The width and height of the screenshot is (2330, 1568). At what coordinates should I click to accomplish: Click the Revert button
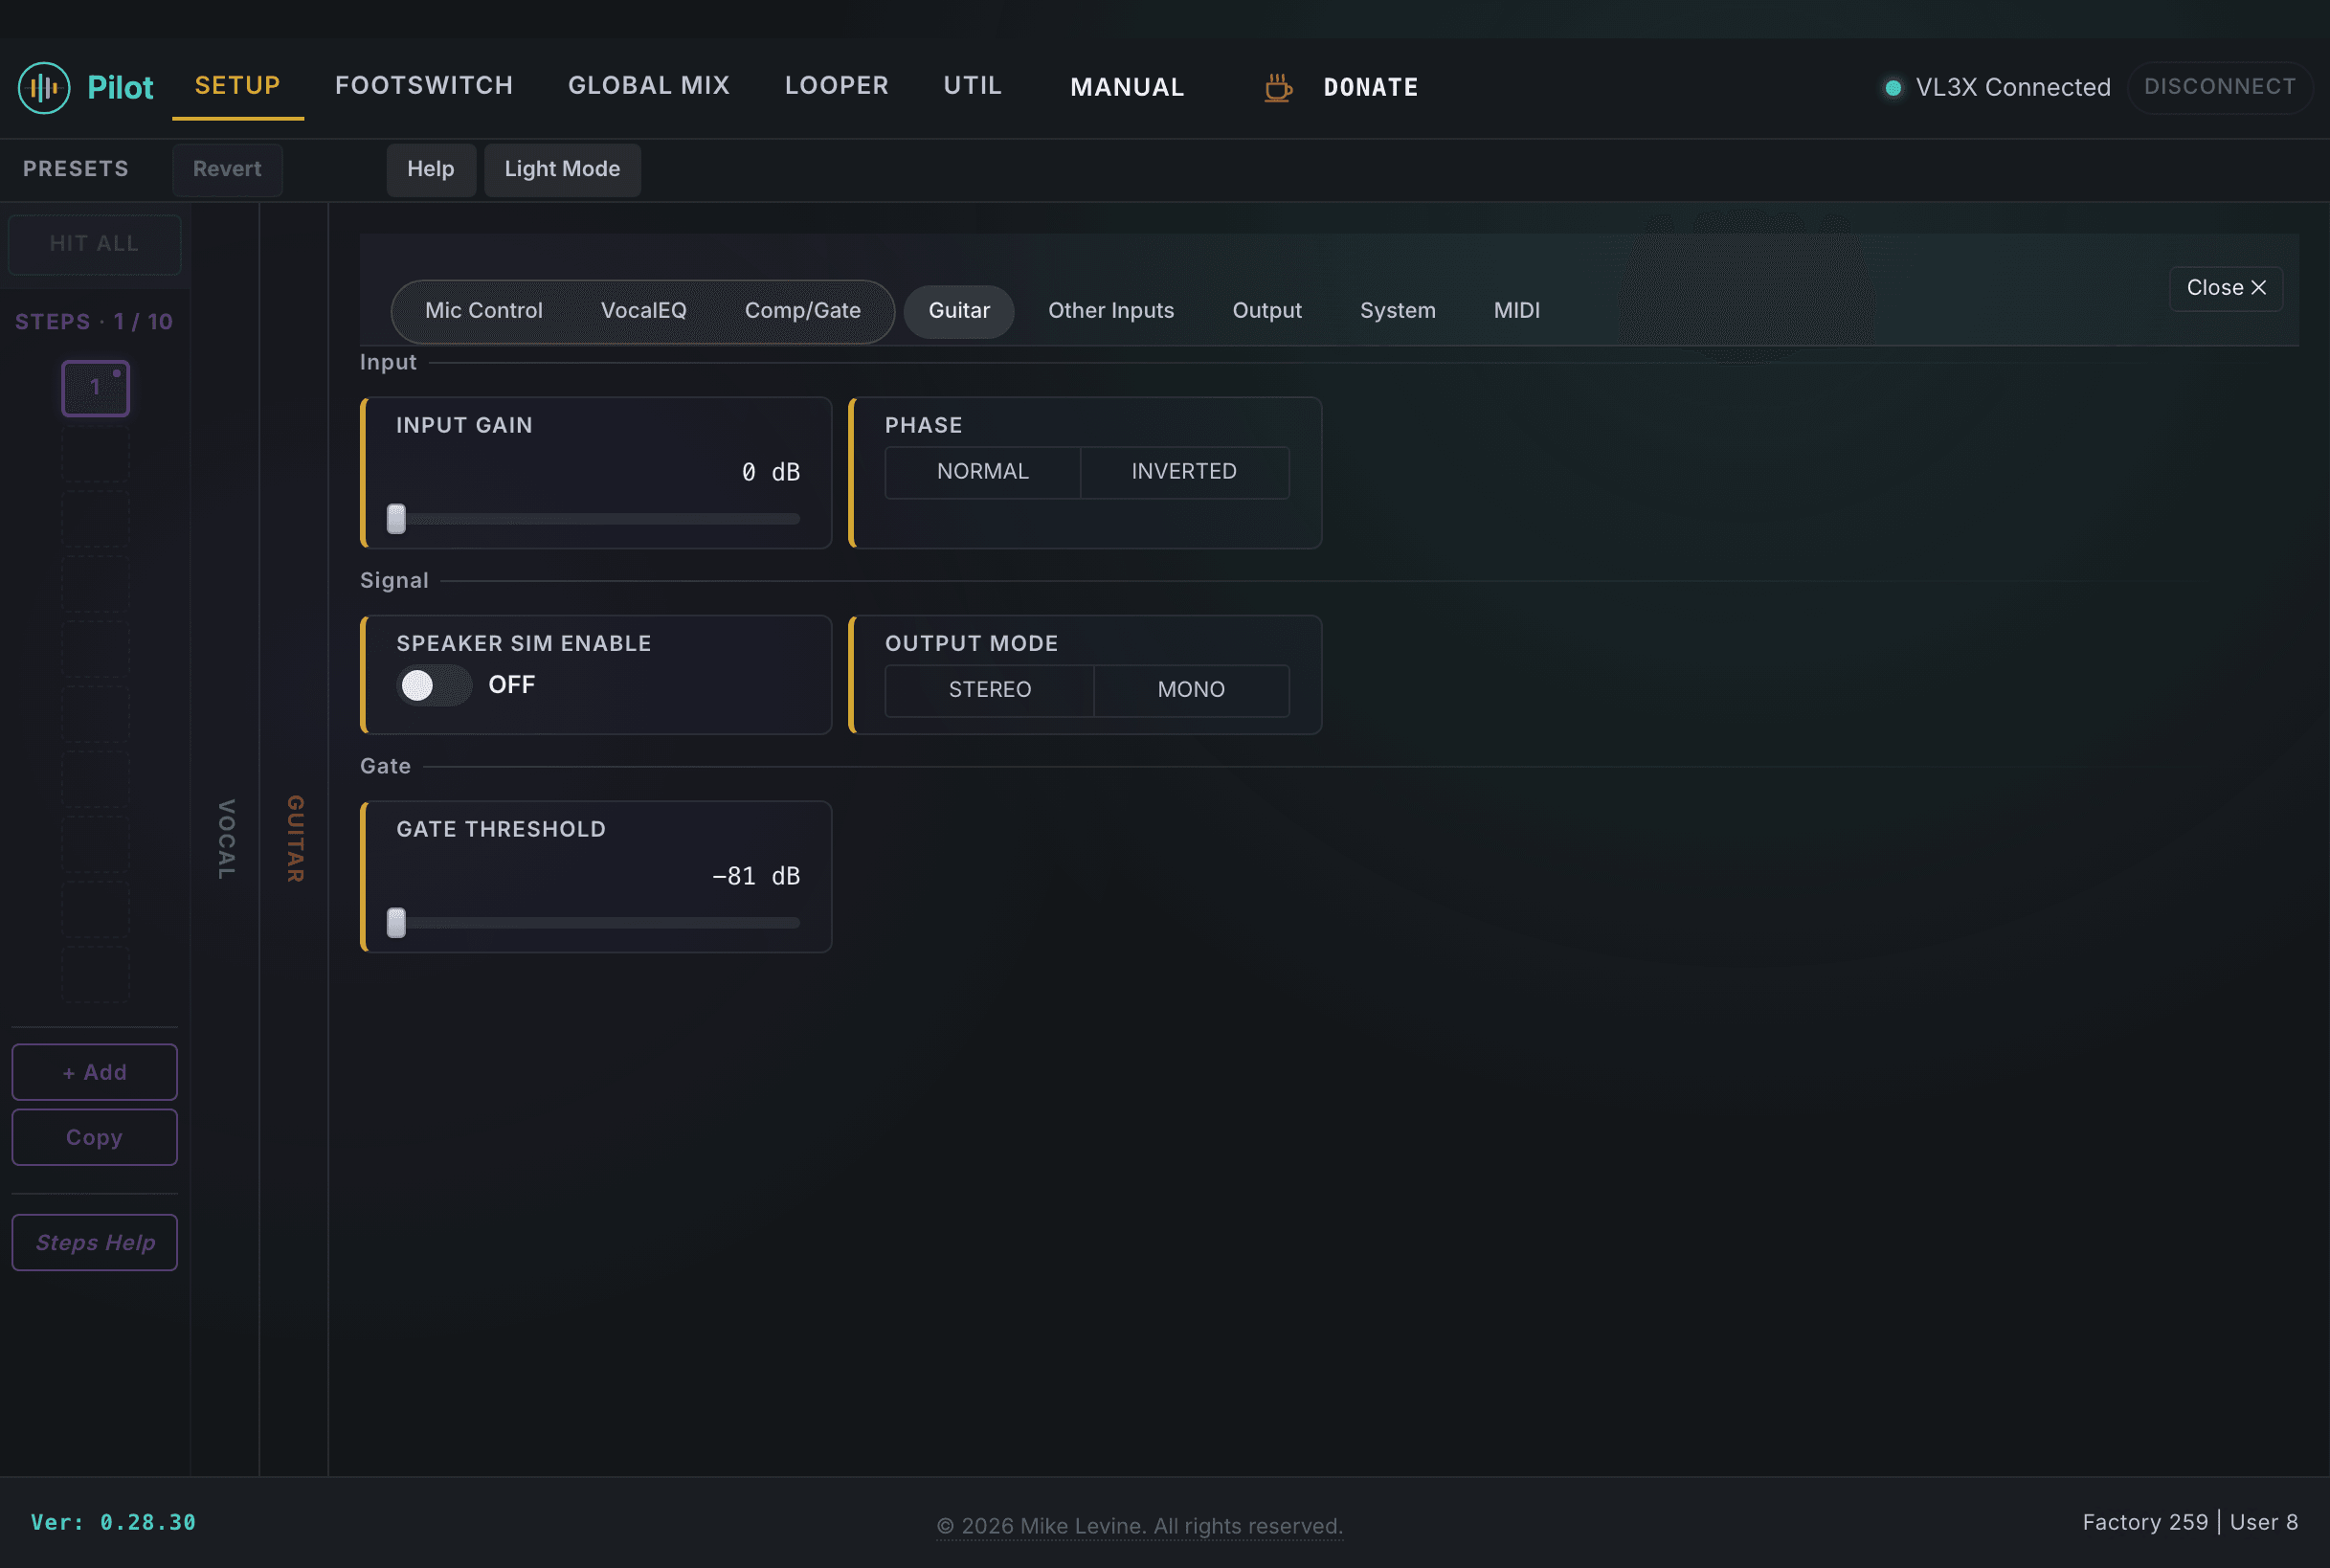227,169
